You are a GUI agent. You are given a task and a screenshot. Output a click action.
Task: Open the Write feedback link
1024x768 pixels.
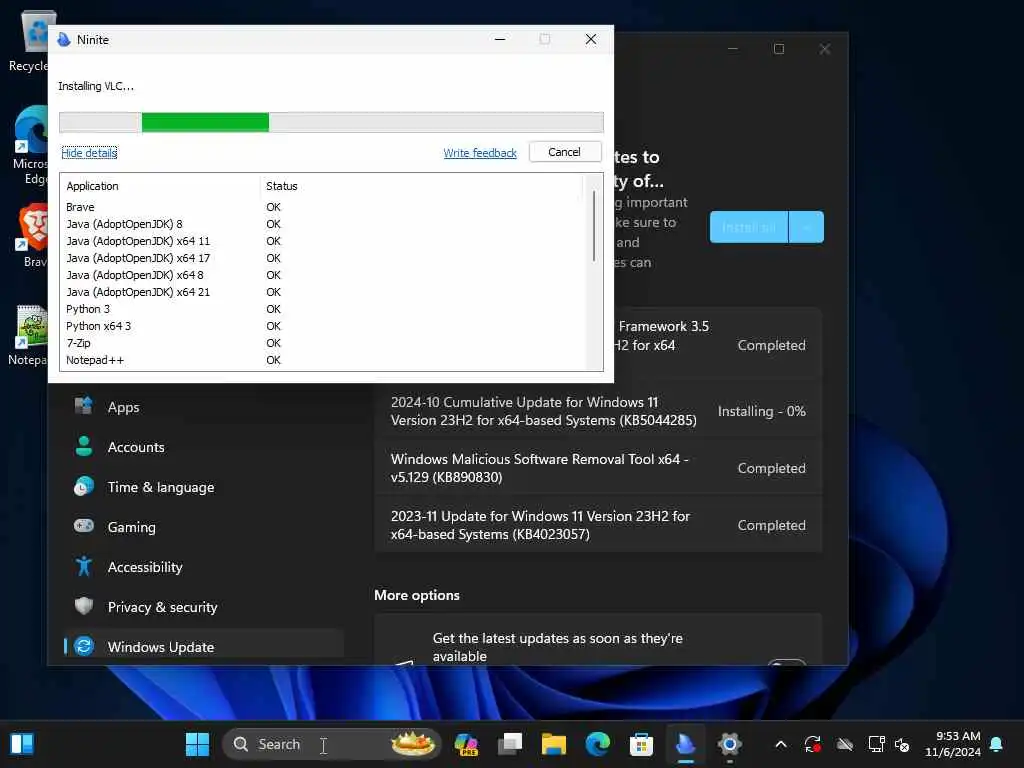click(480, 153)
